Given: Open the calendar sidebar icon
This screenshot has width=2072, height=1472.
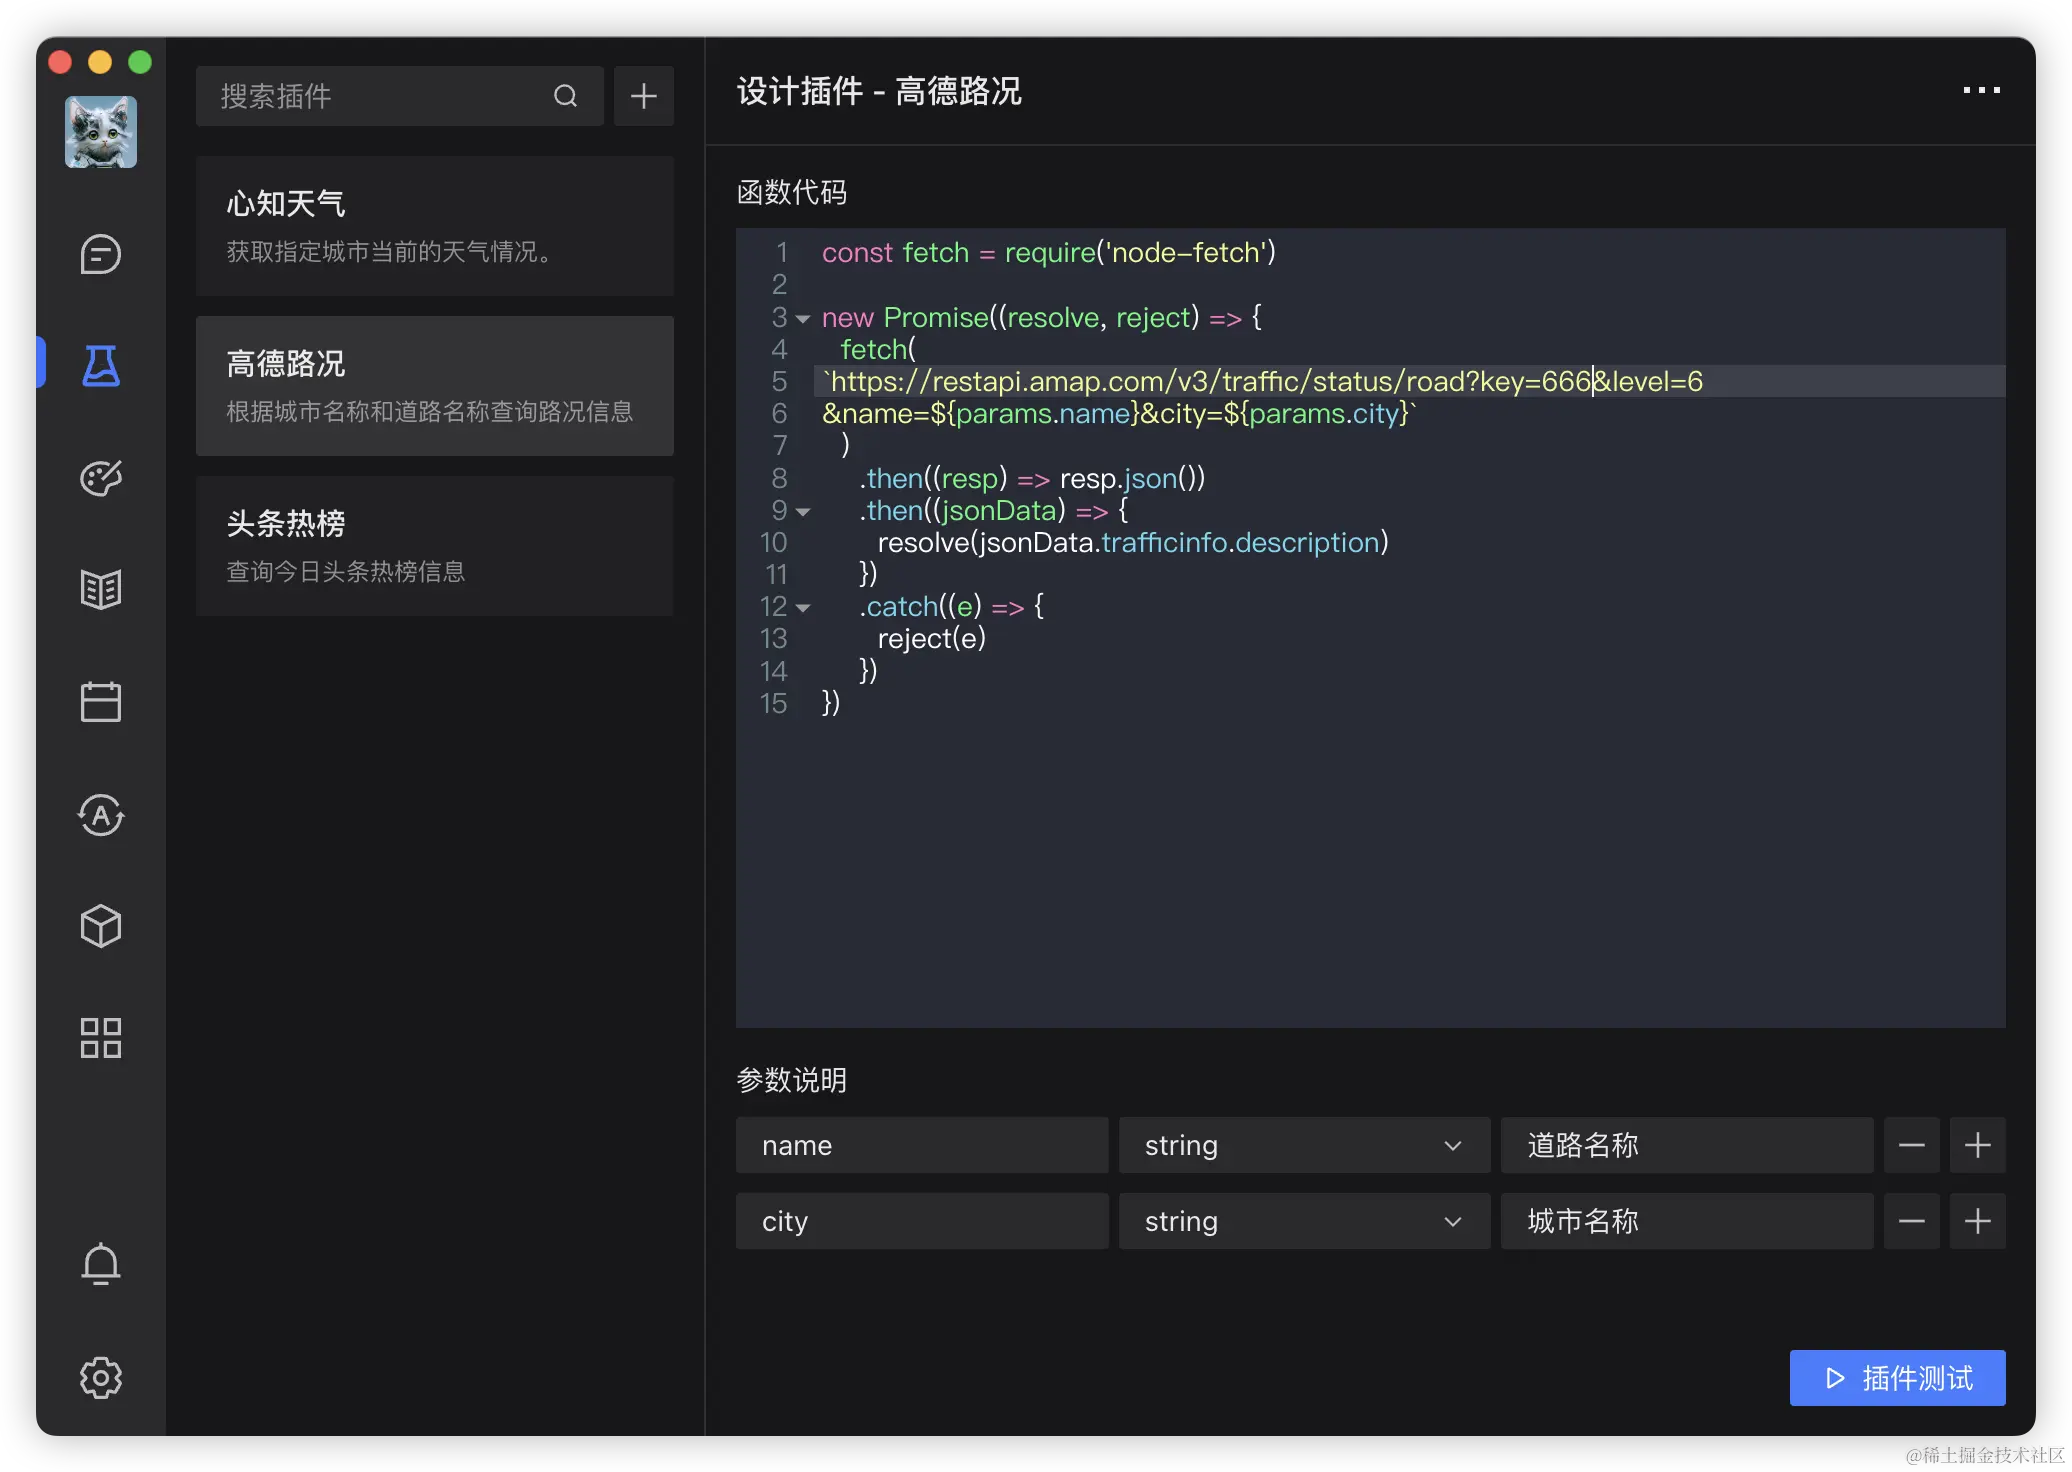Looking at the screenshot, I should pyautogui.click(x=101, y=702).
